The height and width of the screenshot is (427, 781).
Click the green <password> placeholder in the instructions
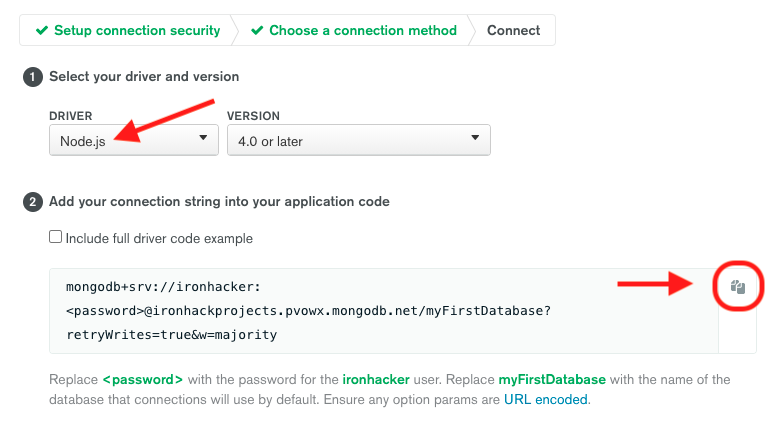(x=142, y=380)
